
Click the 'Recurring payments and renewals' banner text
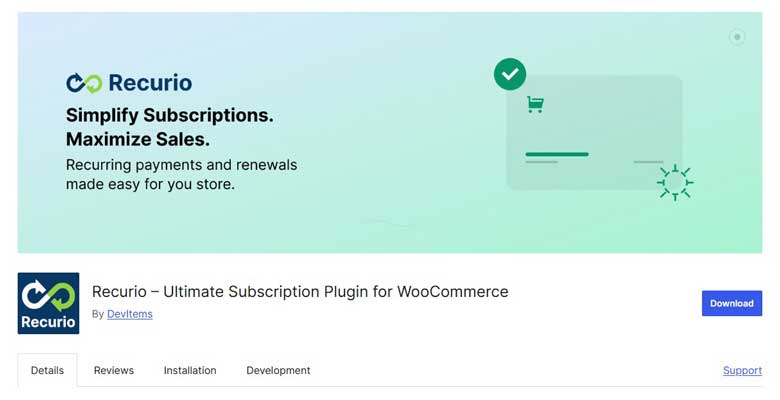[x=181, y=164]
